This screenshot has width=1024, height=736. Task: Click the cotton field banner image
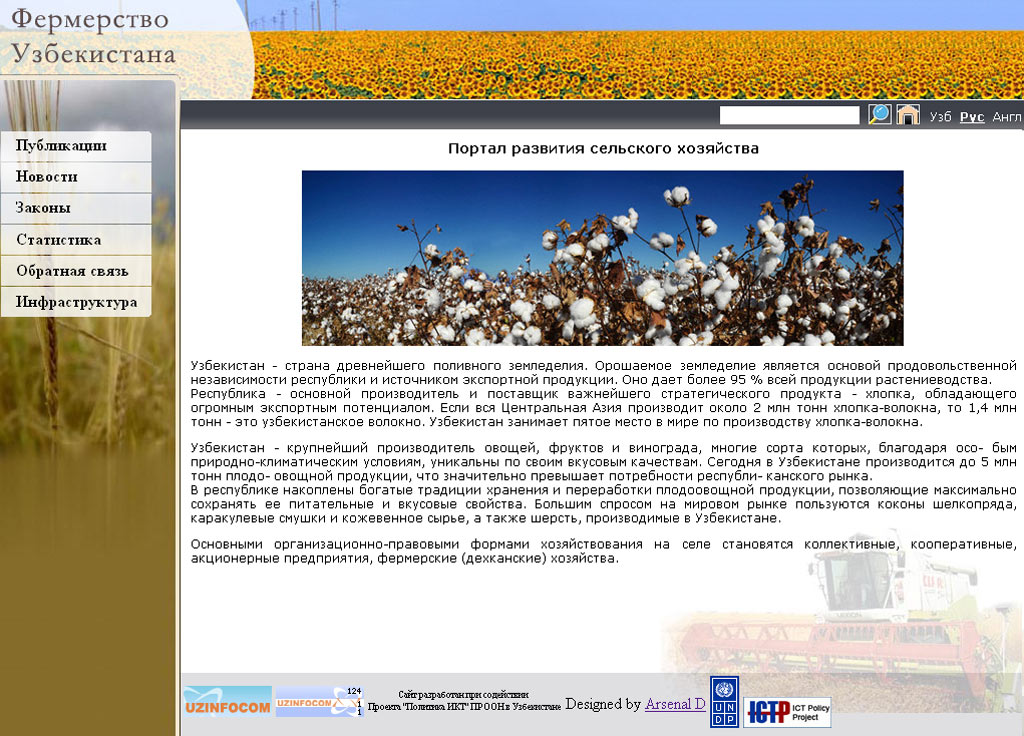[x=602, y=258]
